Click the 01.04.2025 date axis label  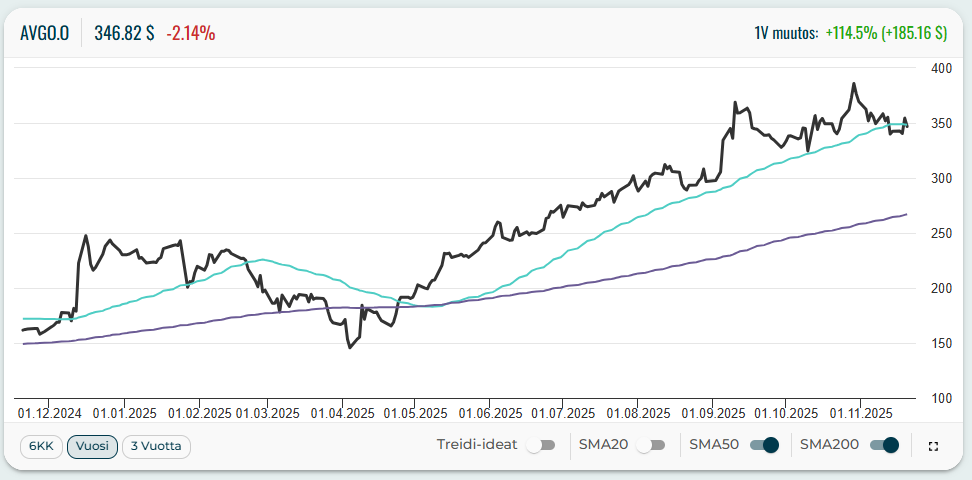(x=342, y=412)
